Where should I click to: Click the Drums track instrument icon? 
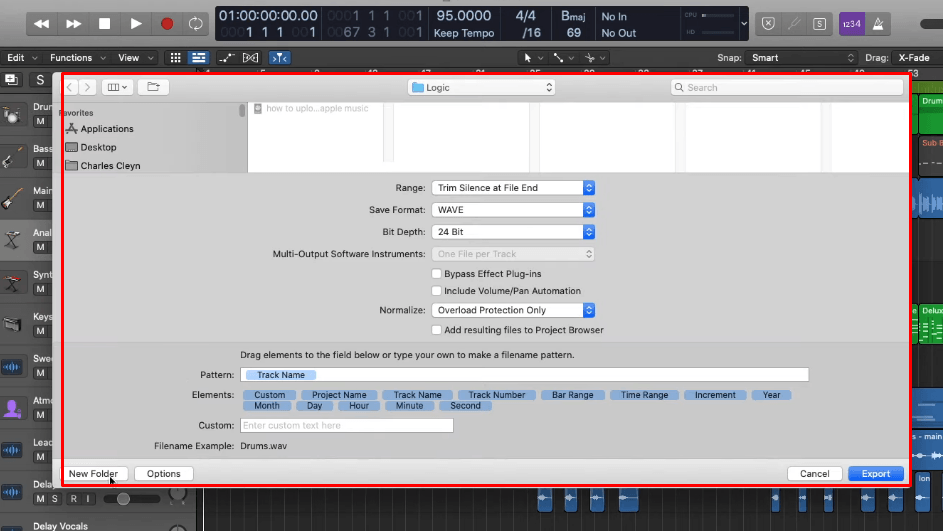[x=11, y=114]
